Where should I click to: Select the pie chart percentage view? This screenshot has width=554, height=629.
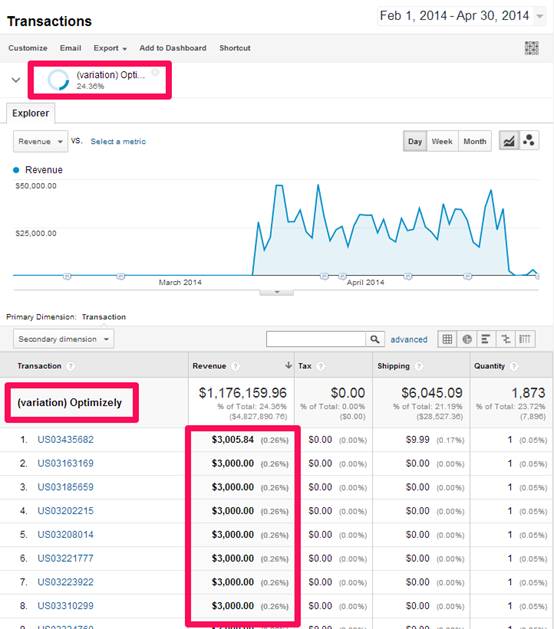(467, 339)
